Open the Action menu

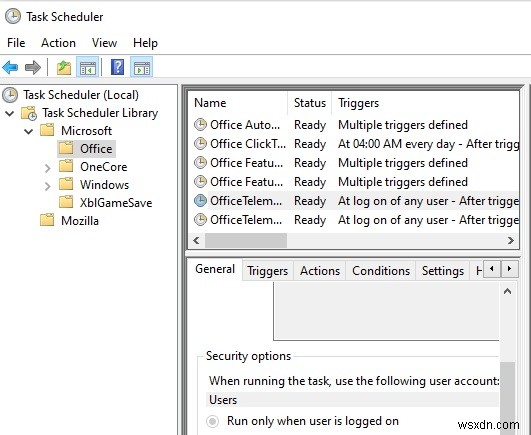click(x=58, y=43)
